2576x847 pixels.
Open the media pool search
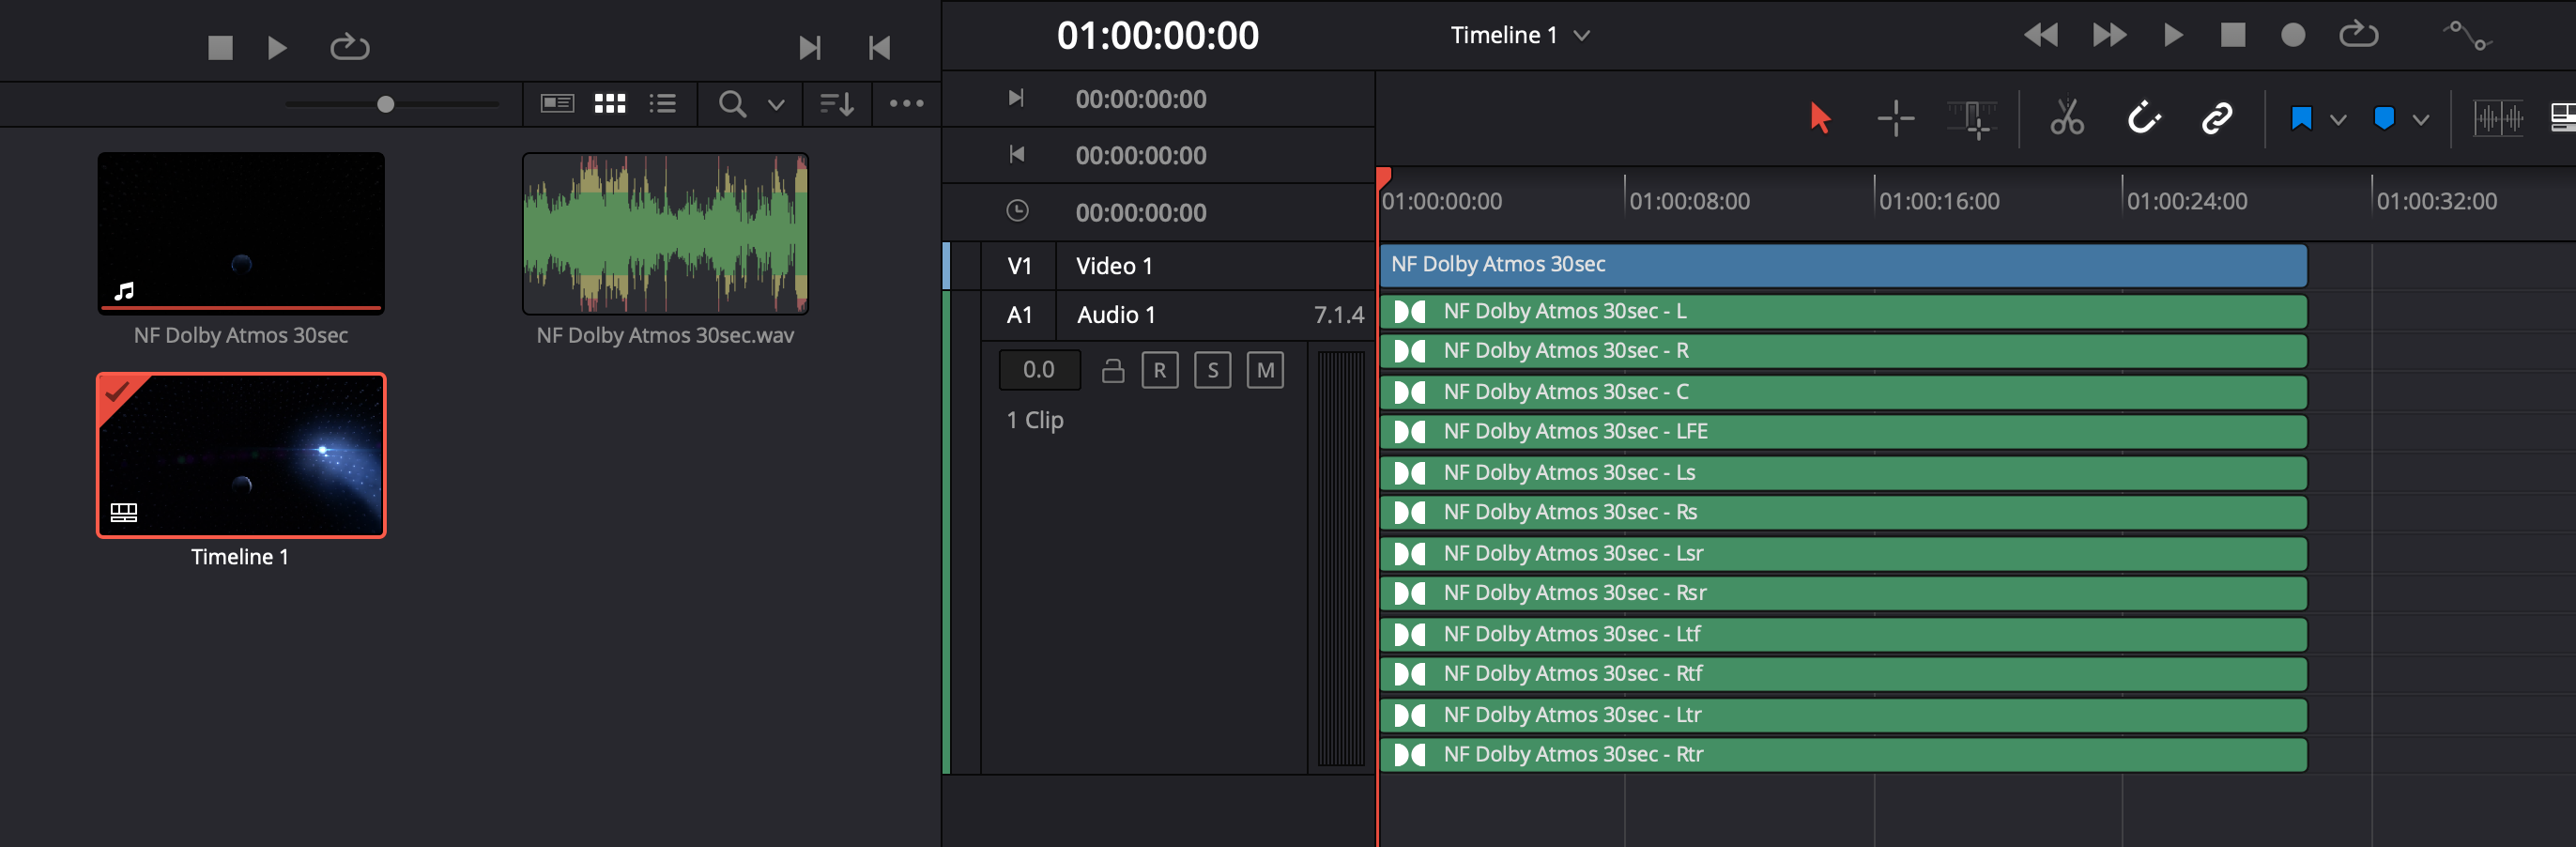coord(732,103)
